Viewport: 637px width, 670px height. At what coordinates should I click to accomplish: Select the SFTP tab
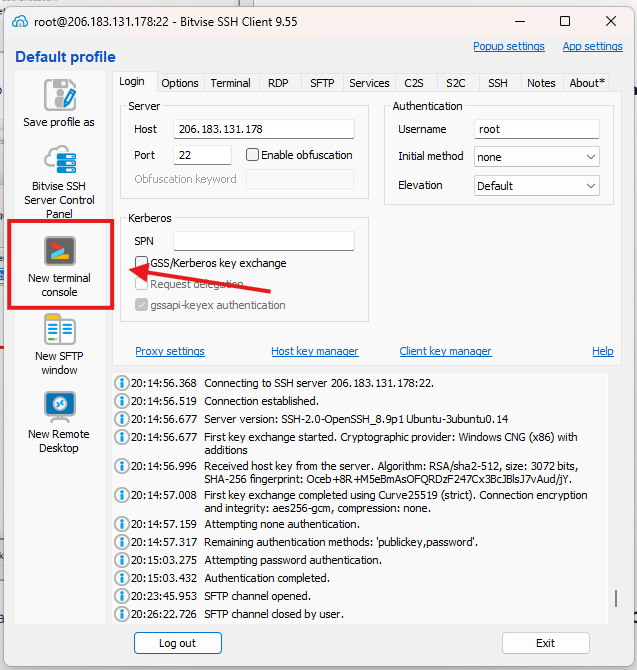coord(322,83)
